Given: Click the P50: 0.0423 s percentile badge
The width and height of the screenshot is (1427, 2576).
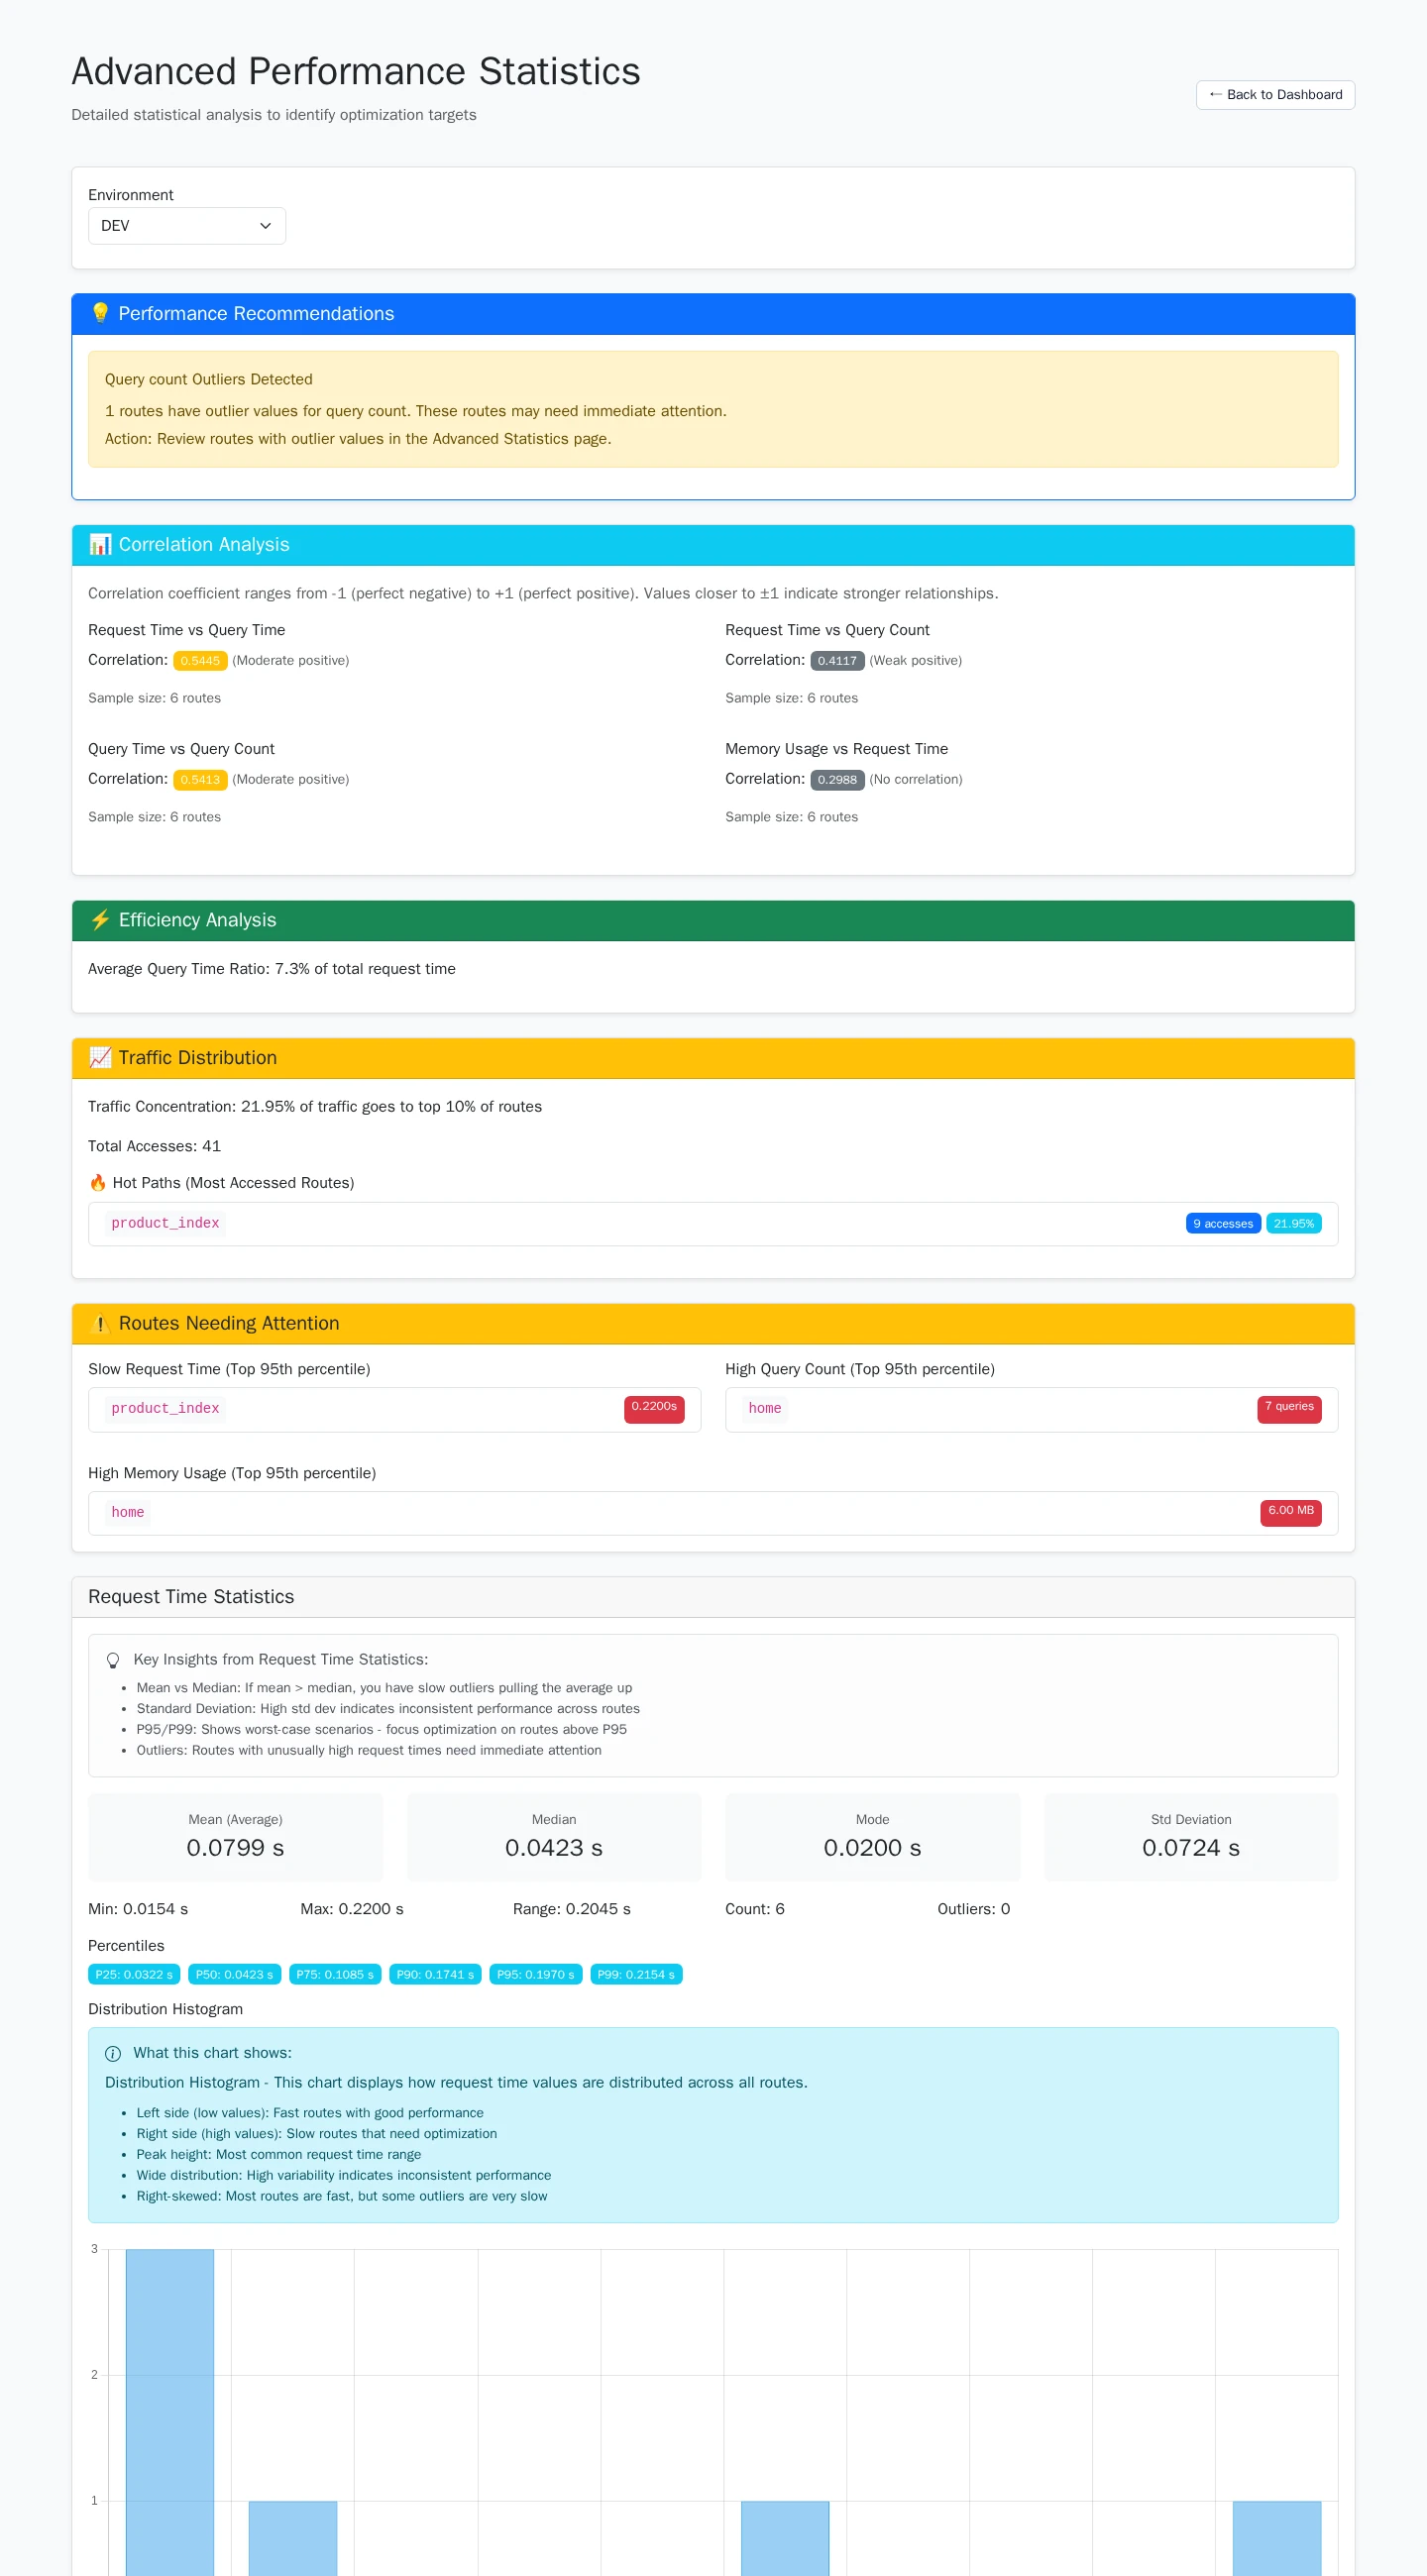Looking at the screenshot, I should (234, 1974).
